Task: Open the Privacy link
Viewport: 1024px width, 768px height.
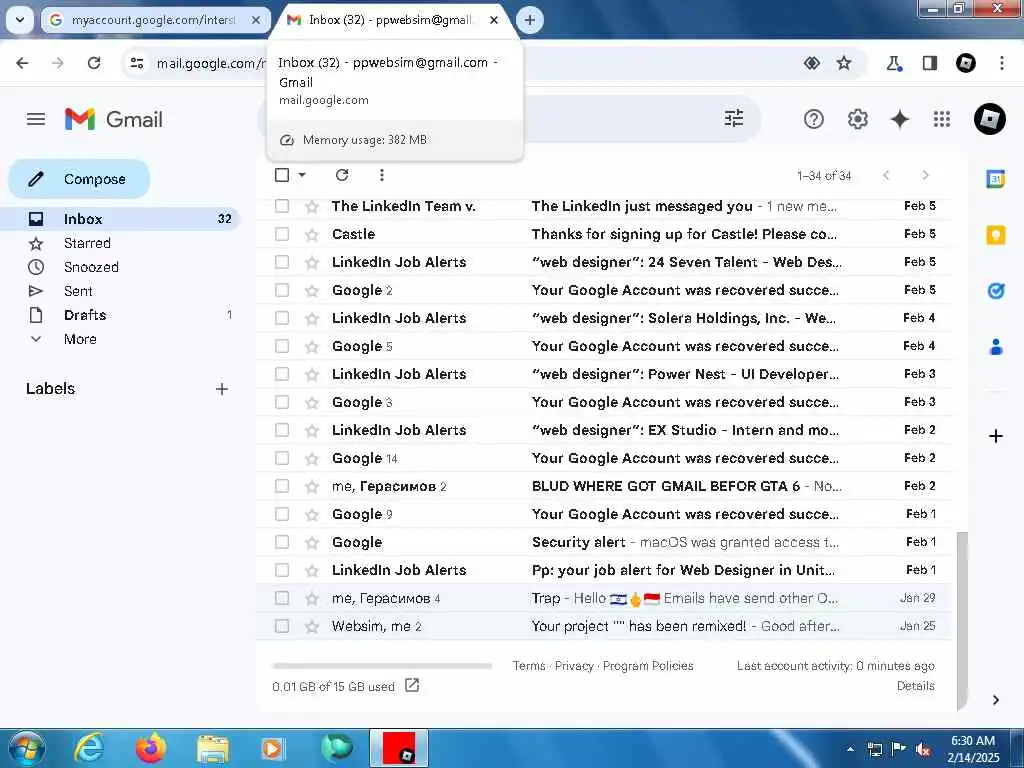Action: coord(574,665)
